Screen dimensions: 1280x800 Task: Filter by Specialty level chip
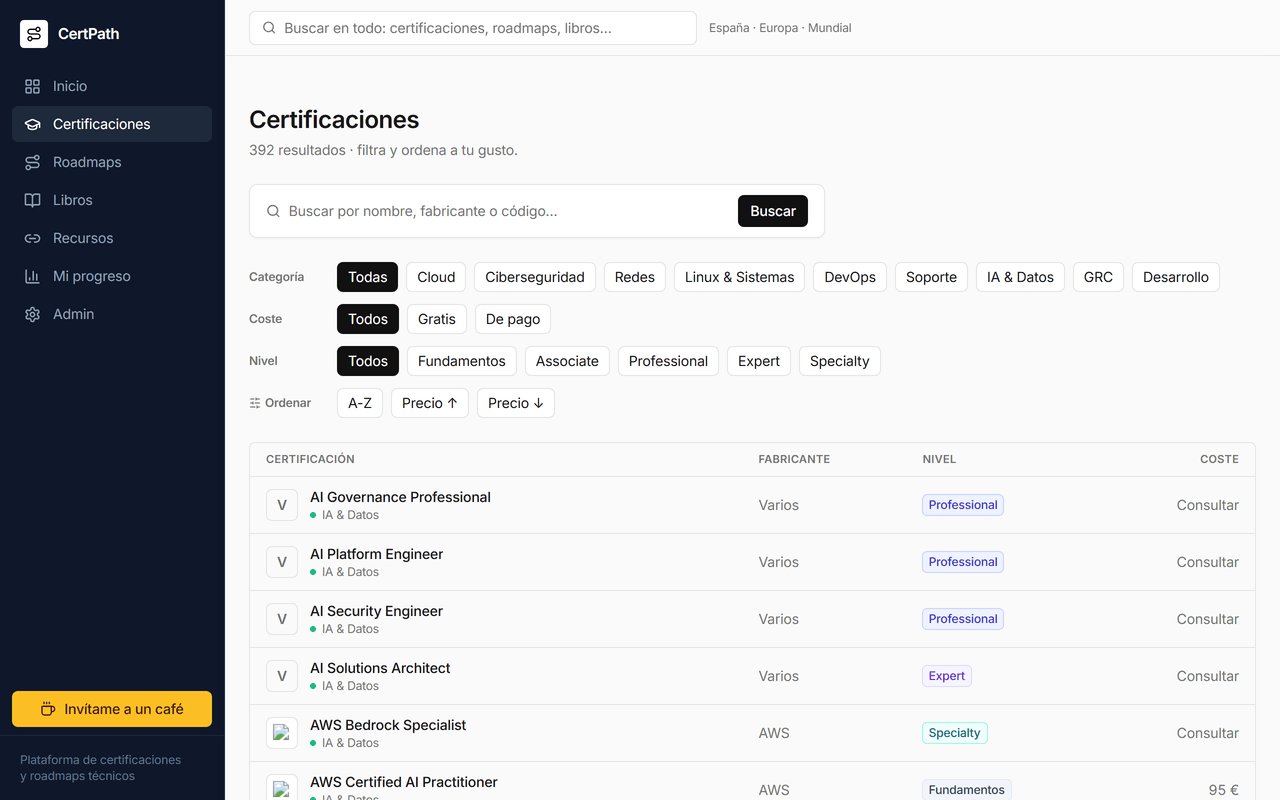840,361
